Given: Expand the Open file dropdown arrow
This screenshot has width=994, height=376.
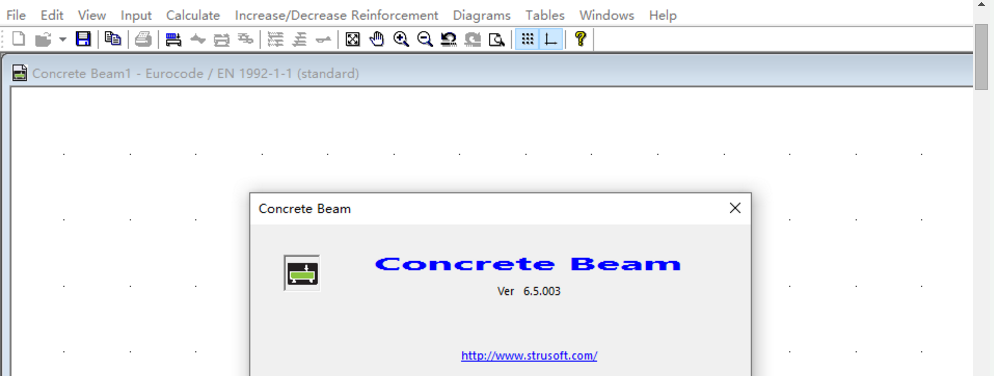Looking at the screenshot, I should point(62,39).
